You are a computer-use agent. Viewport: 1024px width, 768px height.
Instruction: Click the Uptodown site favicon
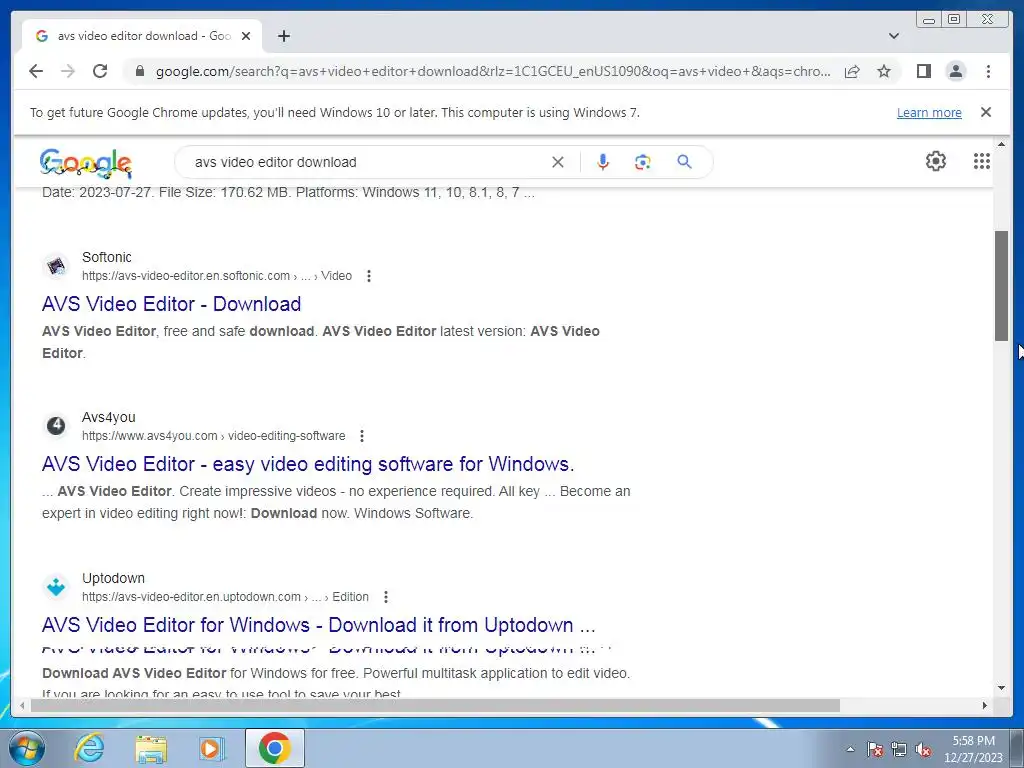(x=56, y=587)
